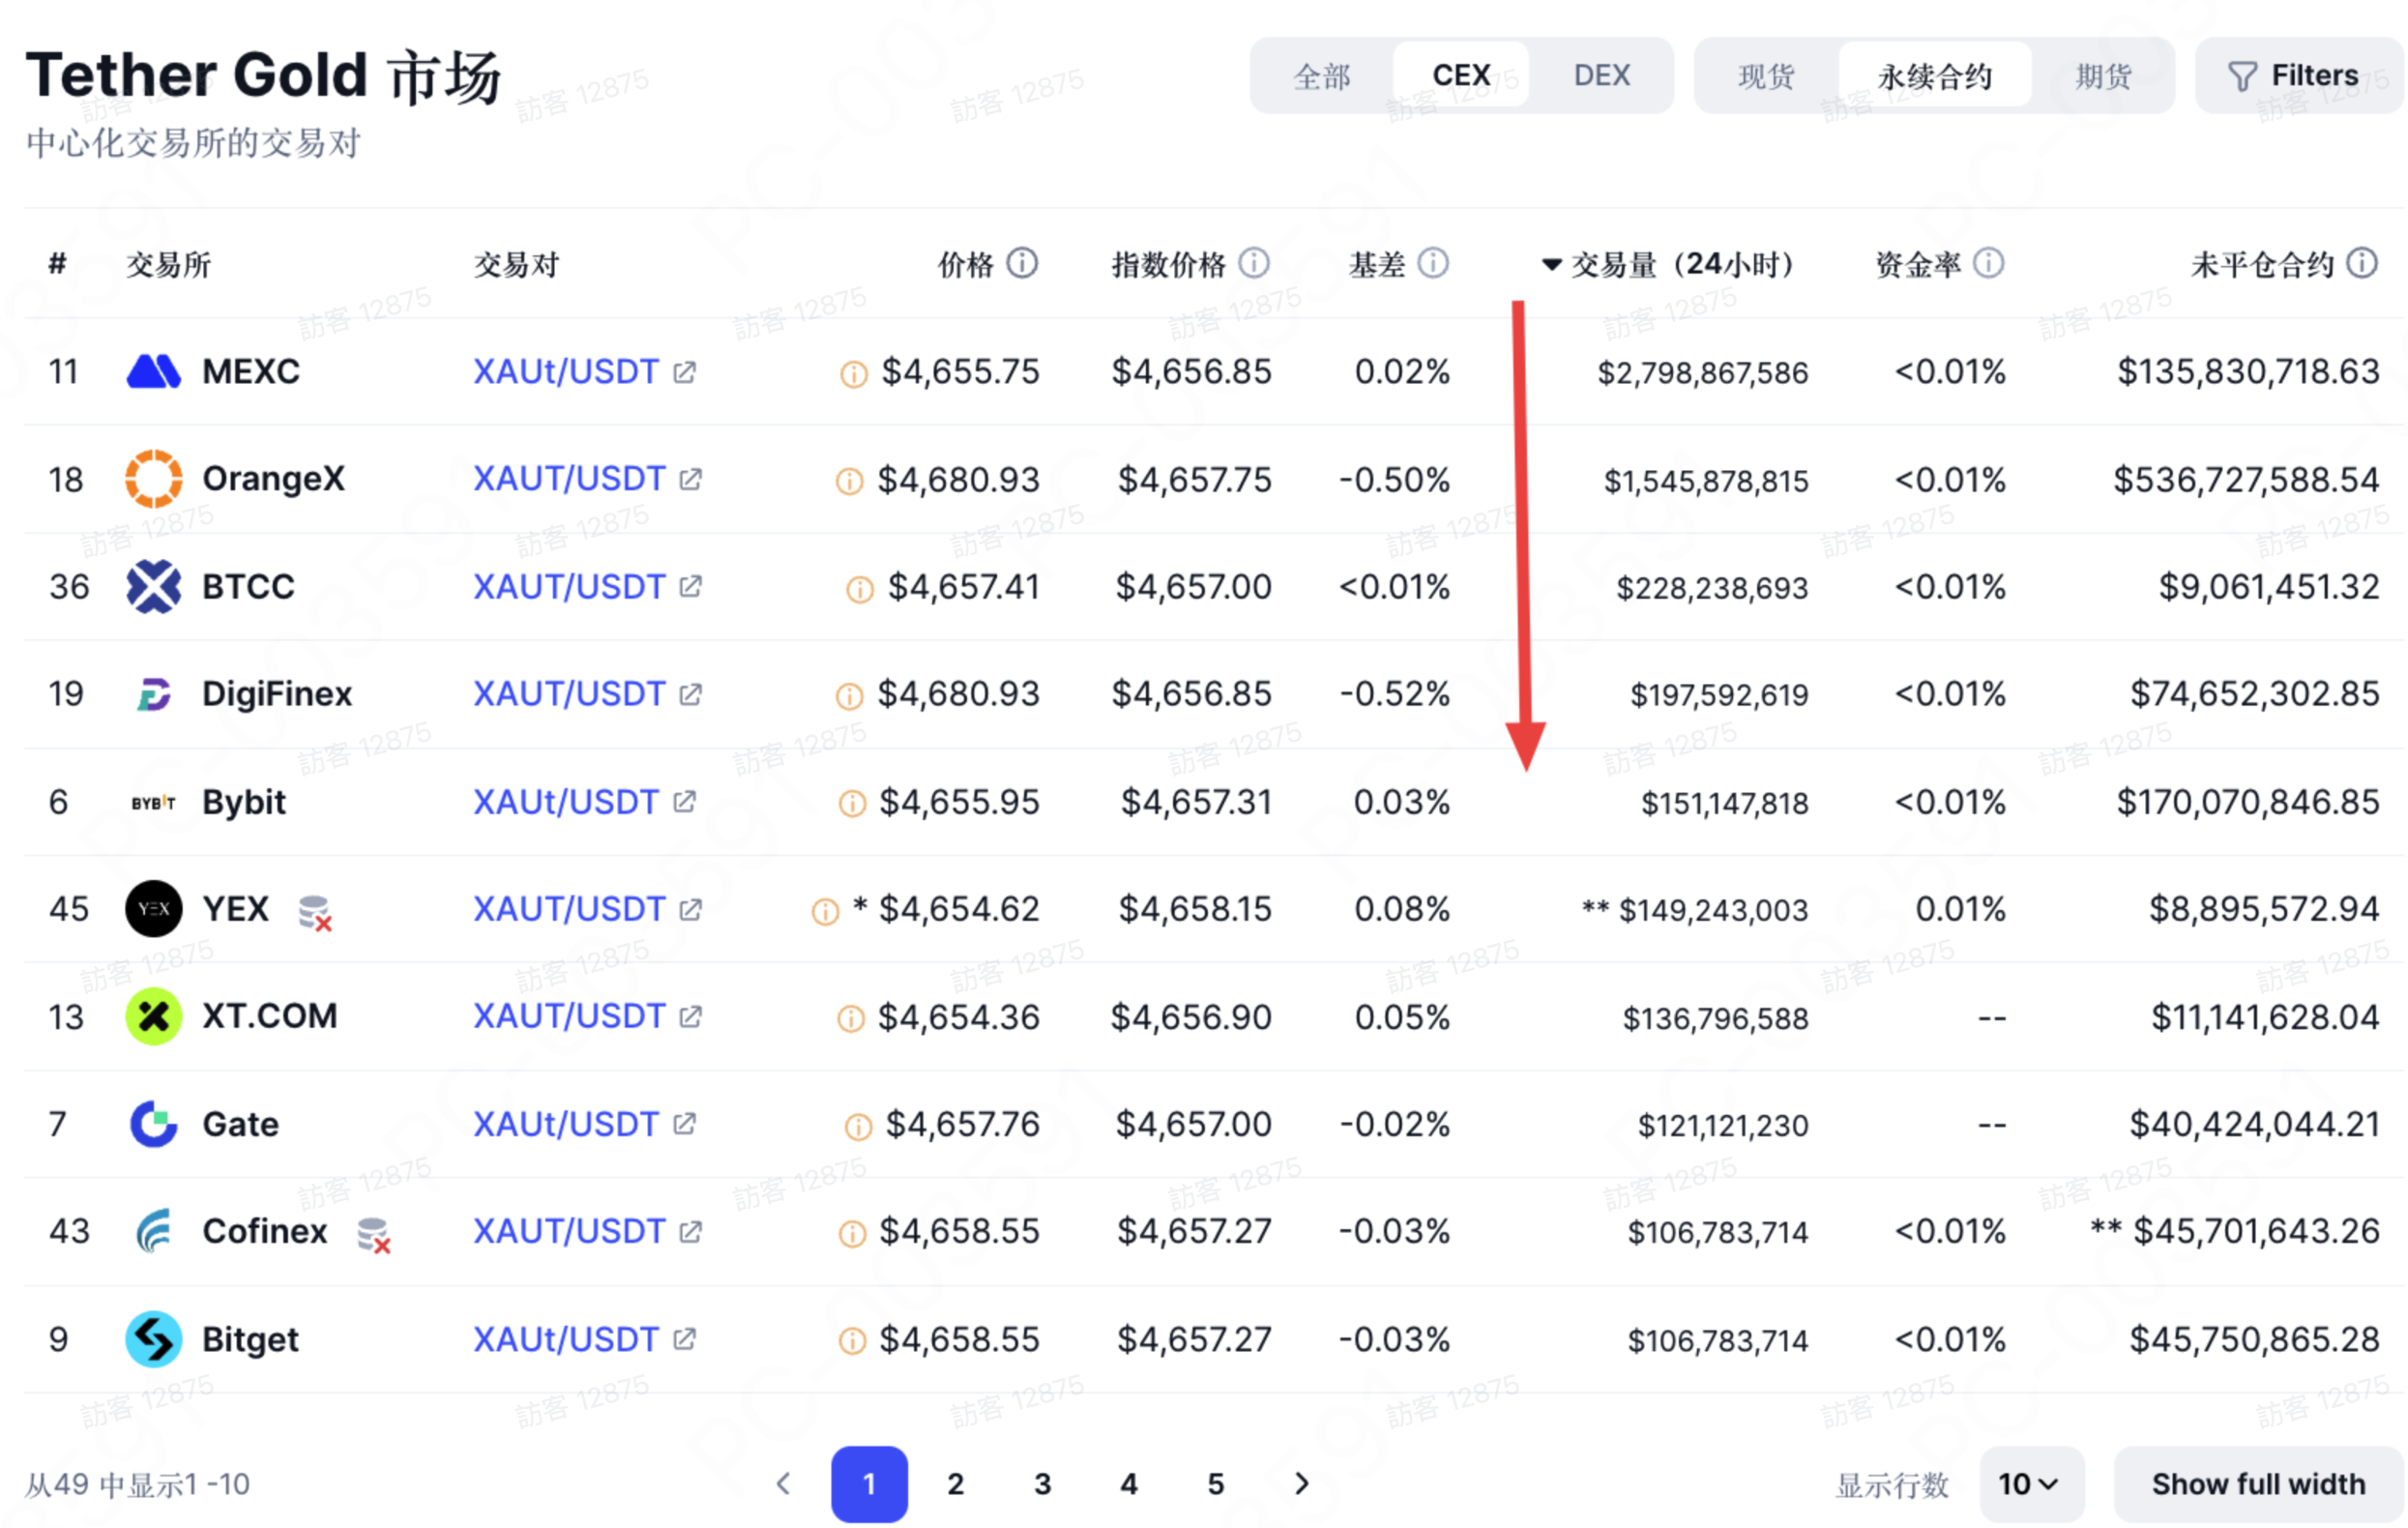Click the MEXC exchange logo

[153, 372]
